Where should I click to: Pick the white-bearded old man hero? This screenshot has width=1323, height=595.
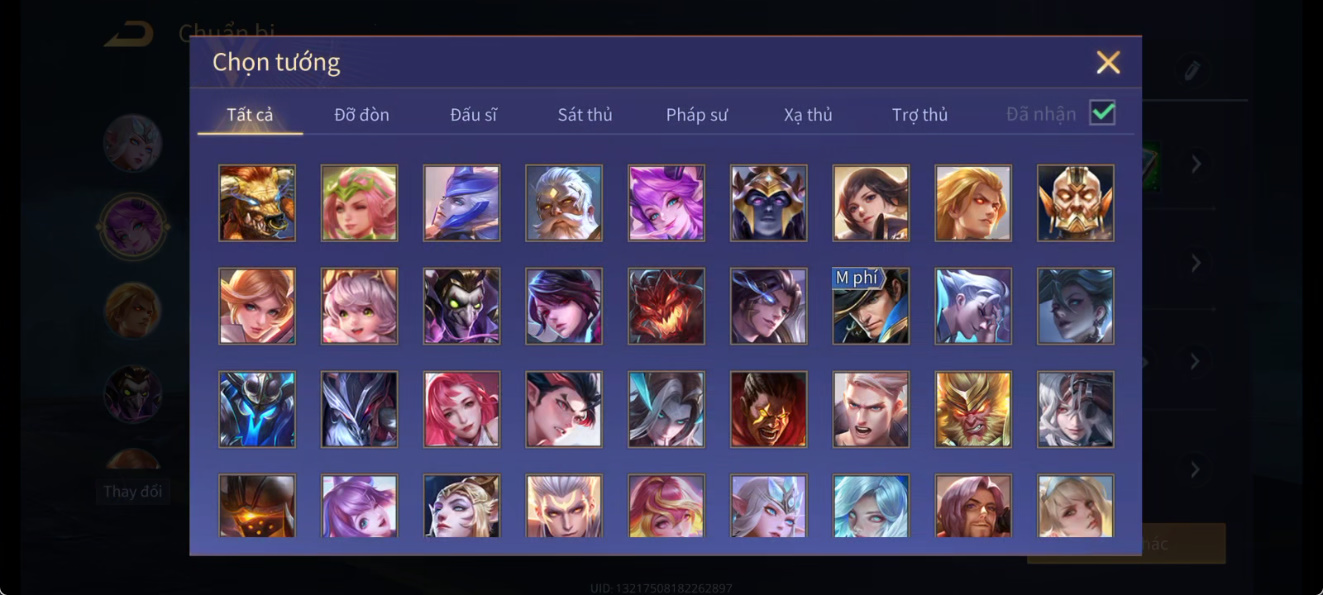click(x=564, y=203)
